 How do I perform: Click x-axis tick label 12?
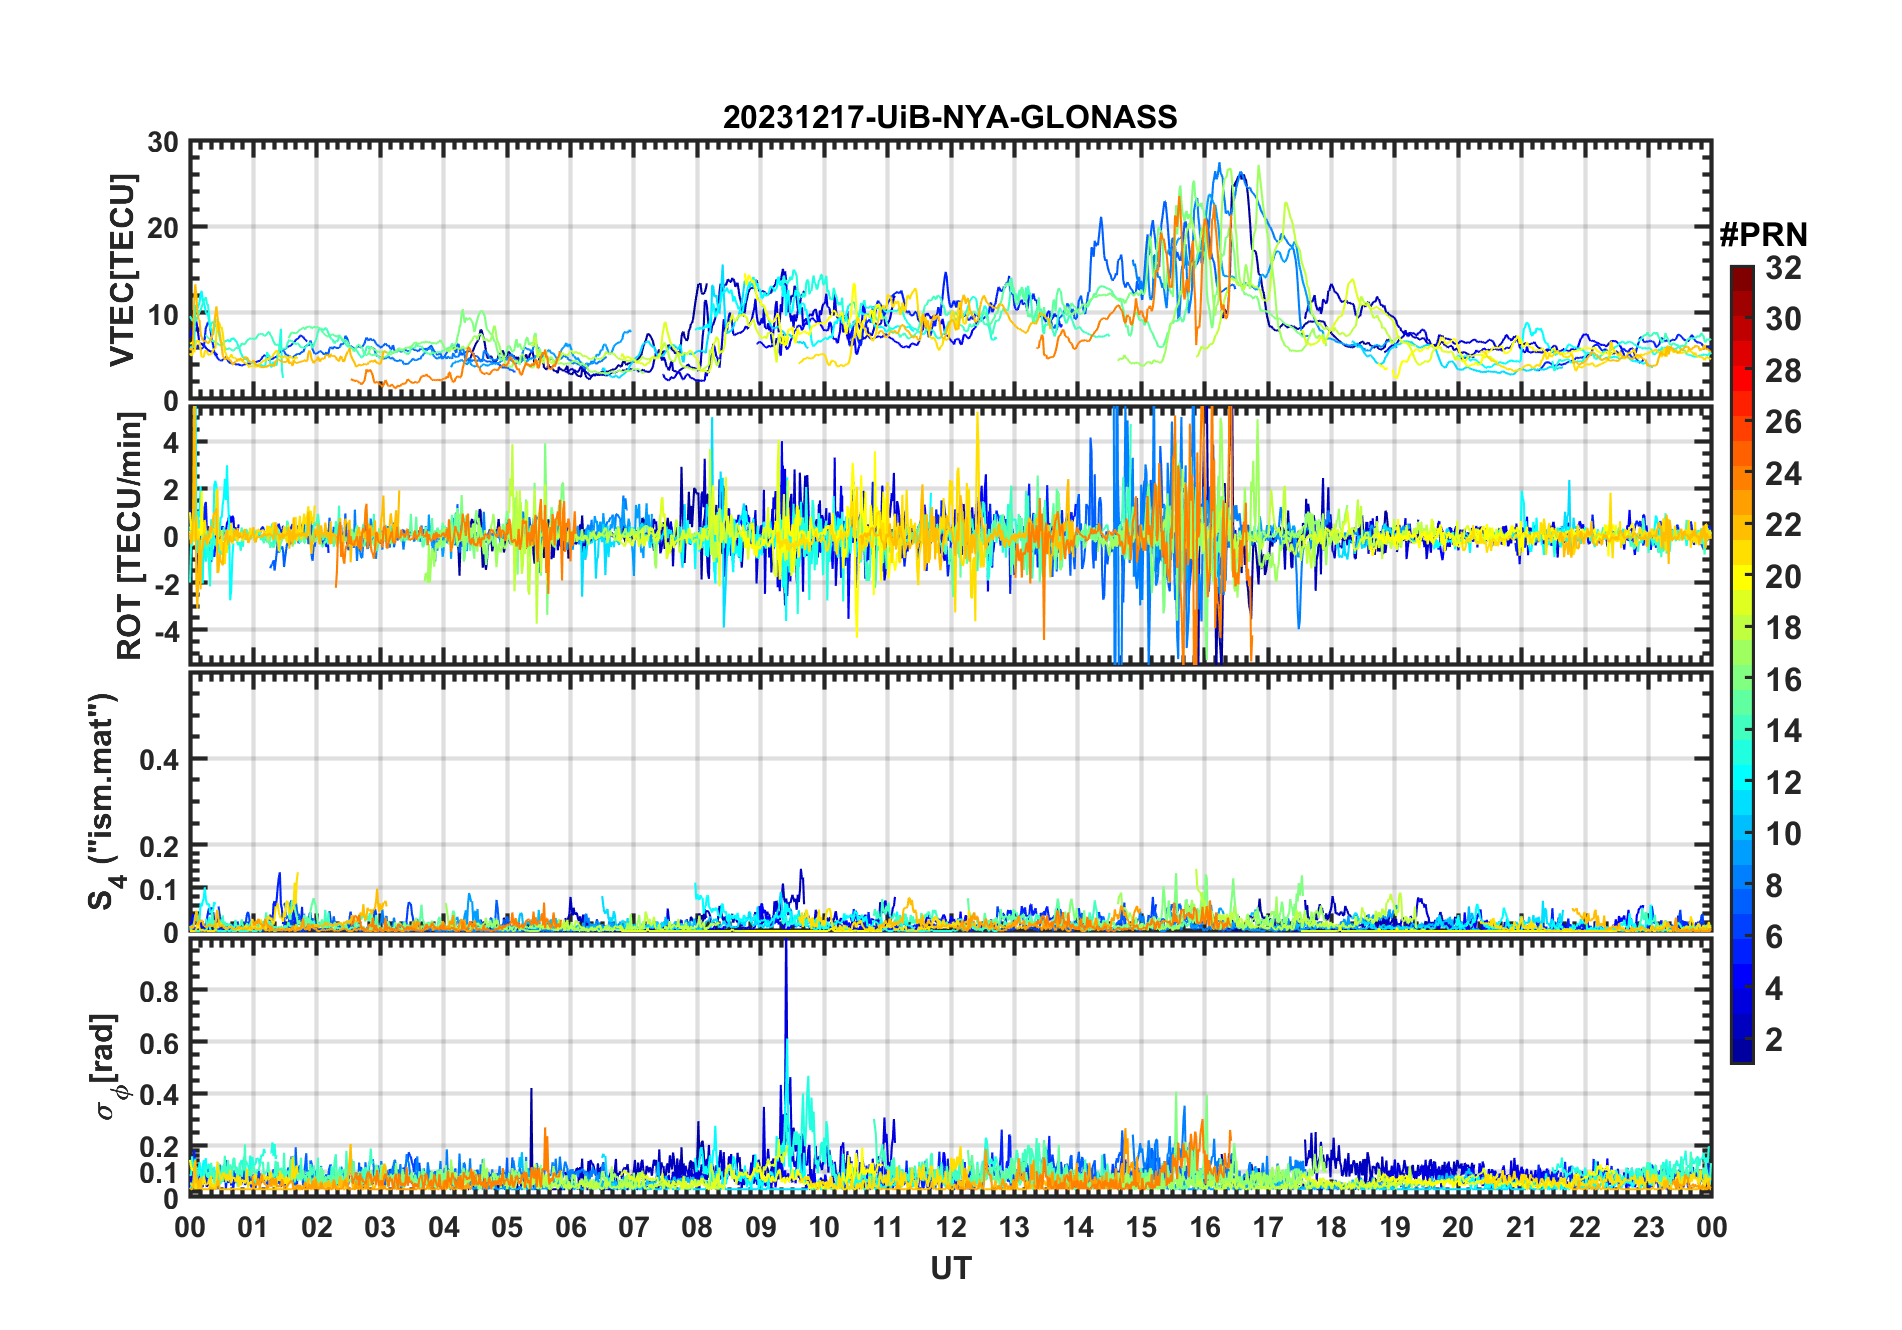950,1227
